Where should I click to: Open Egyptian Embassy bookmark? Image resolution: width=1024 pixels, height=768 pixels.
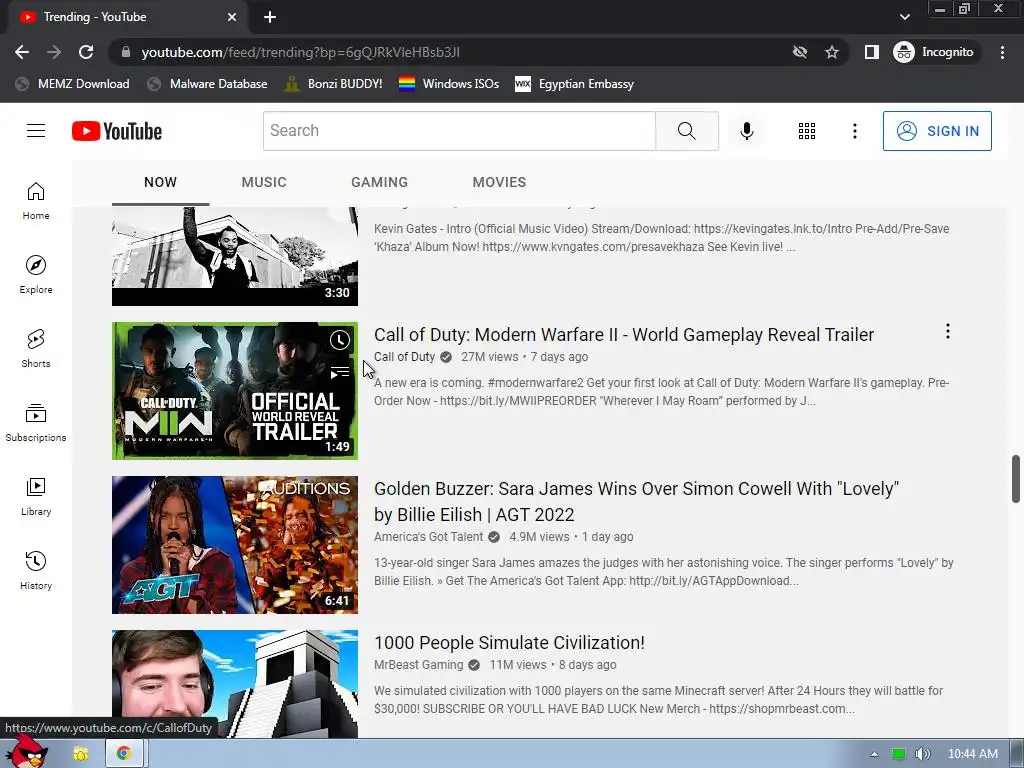coord(575,84)
